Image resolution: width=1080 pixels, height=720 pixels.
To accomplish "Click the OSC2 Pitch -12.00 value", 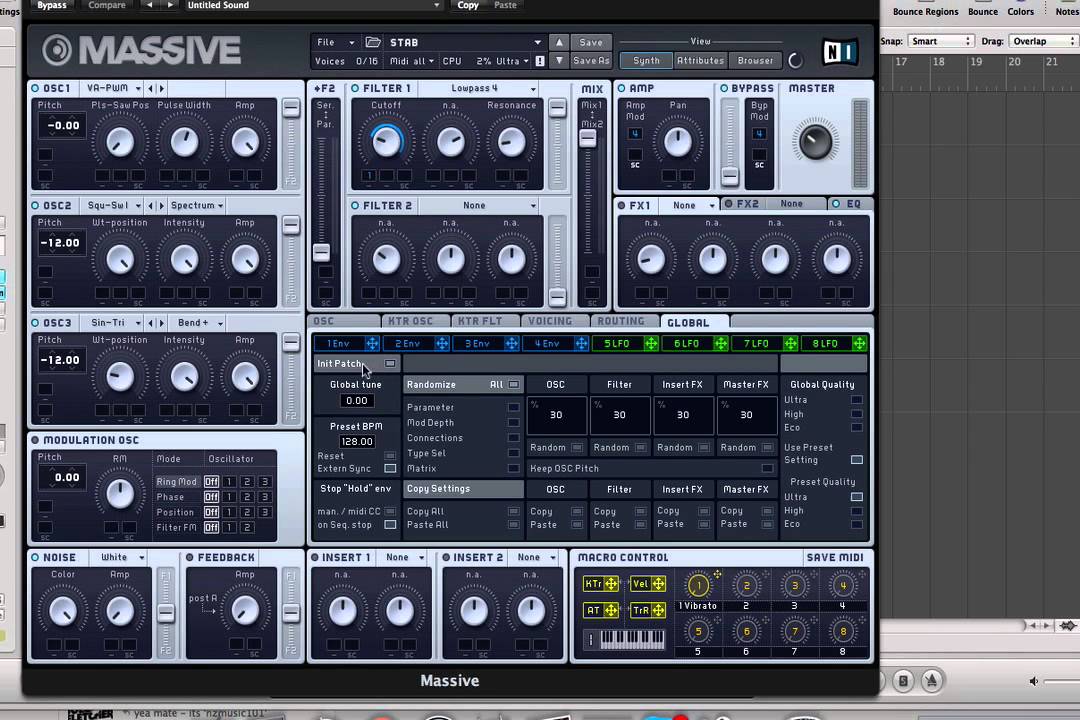I will click(x=61, y=243).
